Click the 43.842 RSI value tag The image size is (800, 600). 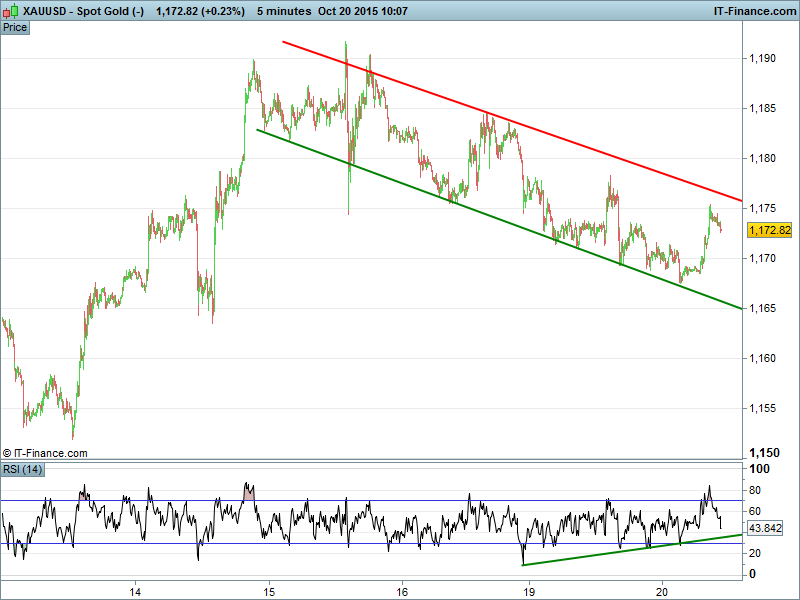tap(765, 527)
